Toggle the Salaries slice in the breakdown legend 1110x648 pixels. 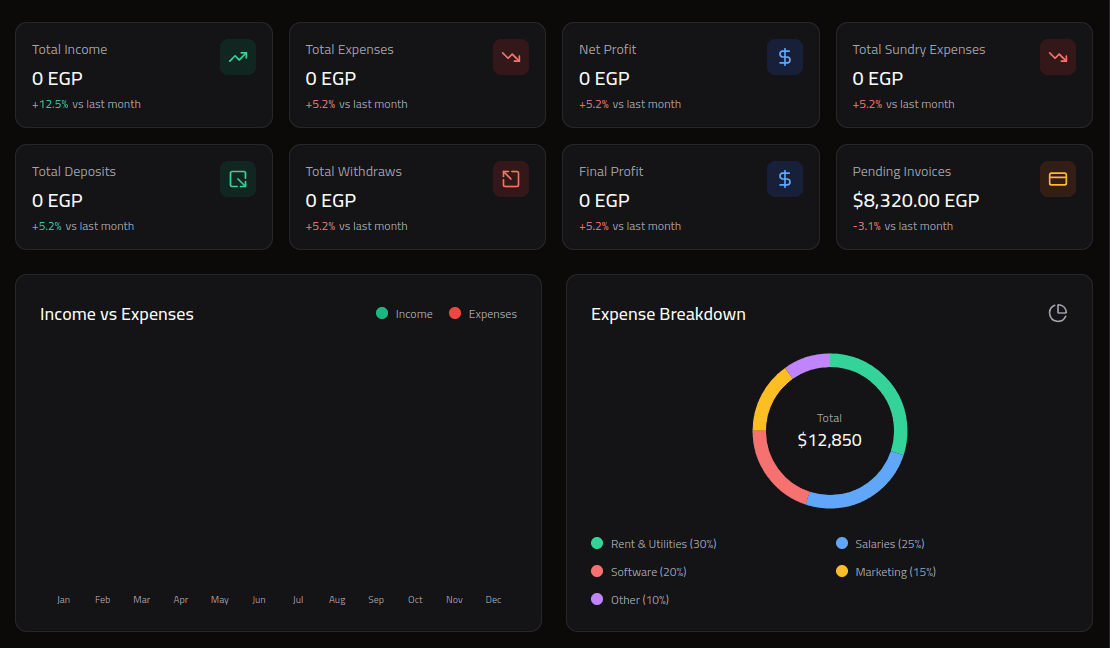pyautogui.click(x=879, y=543)
